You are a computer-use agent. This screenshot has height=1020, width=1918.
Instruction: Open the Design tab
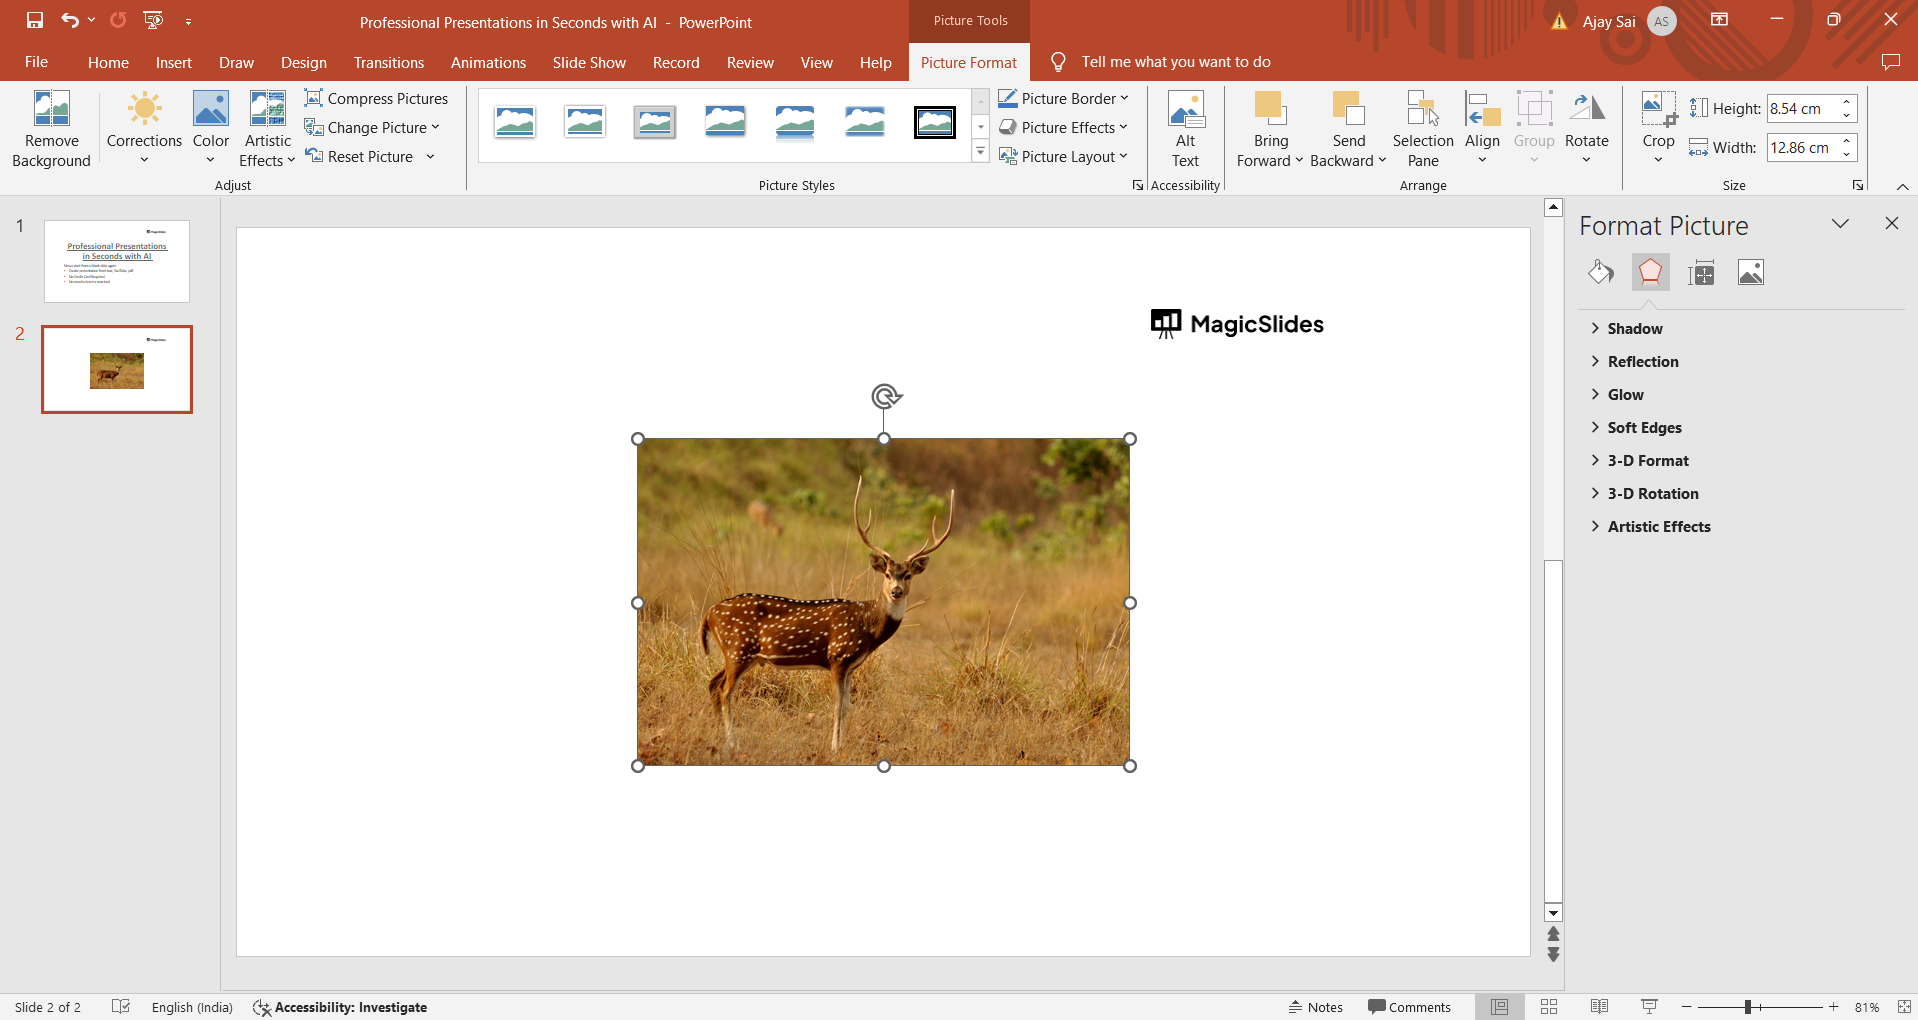tap(303, 62)
